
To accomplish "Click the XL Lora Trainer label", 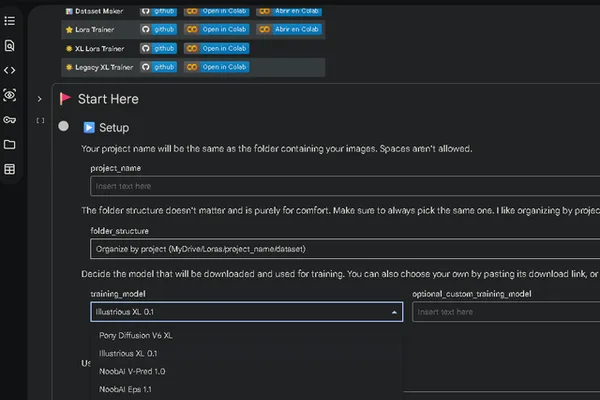I will (99, 49).
